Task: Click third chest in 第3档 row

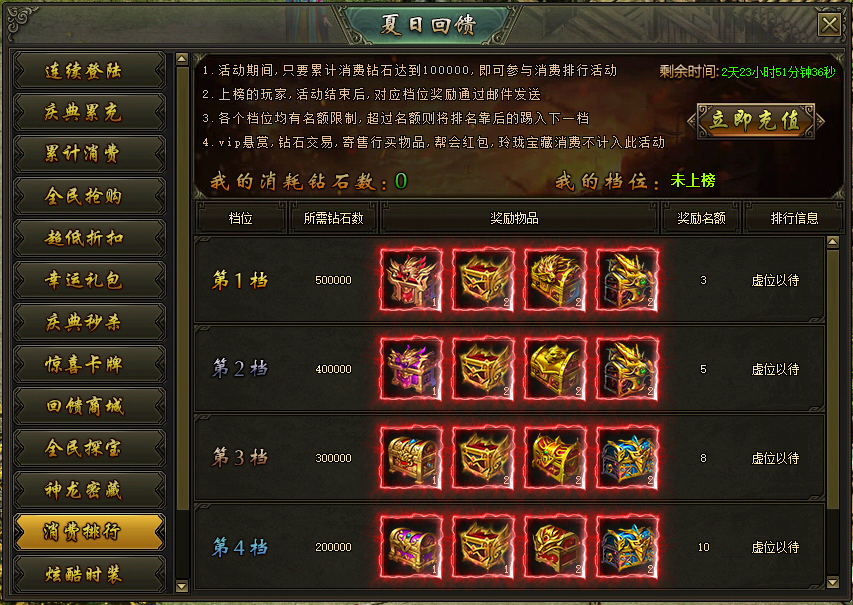Action: click(x=555, y=458)
